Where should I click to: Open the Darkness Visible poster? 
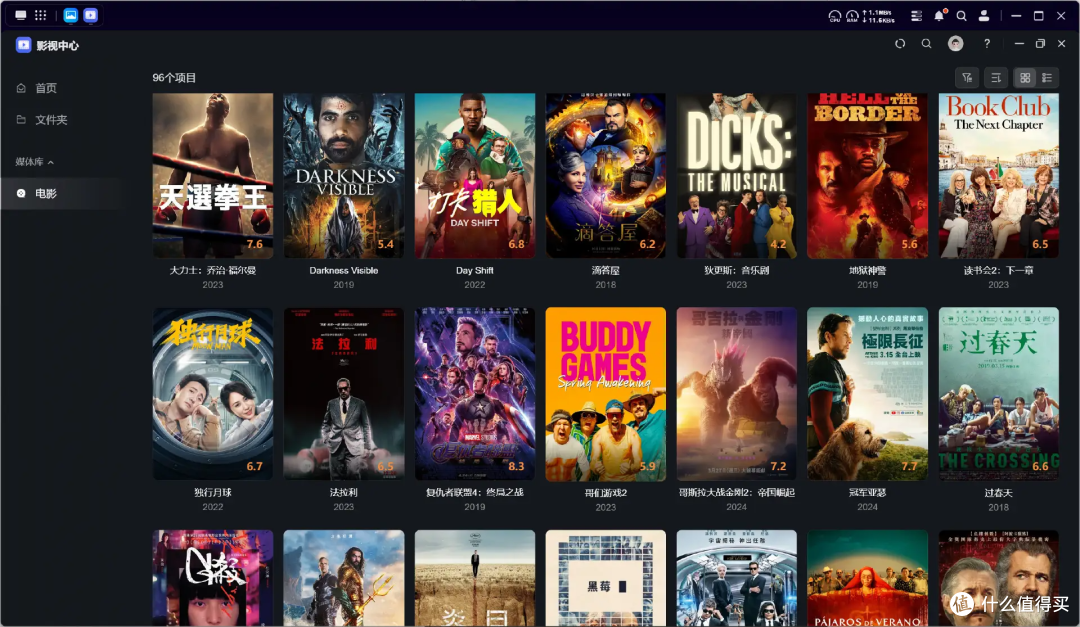click(344, 176)
